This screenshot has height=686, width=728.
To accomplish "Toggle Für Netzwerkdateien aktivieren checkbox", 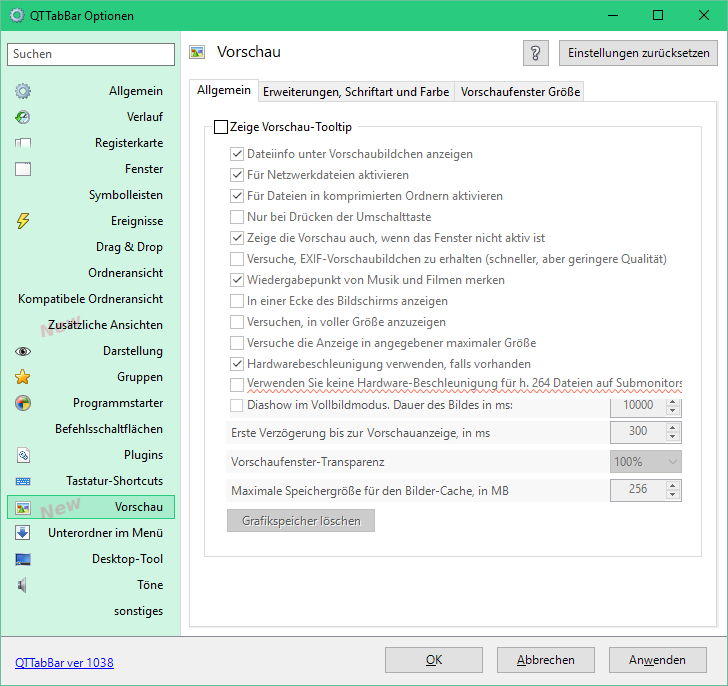I will click(x=237, y=175).
